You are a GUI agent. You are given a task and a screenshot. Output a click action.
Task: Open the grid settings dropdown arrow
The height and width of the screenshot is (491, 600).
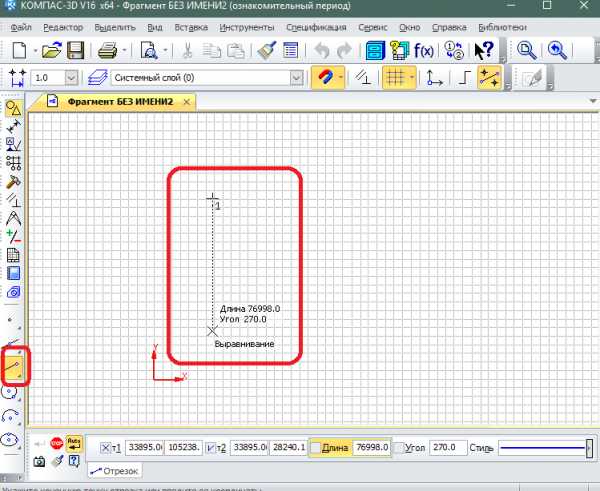[x=412, y=78]
